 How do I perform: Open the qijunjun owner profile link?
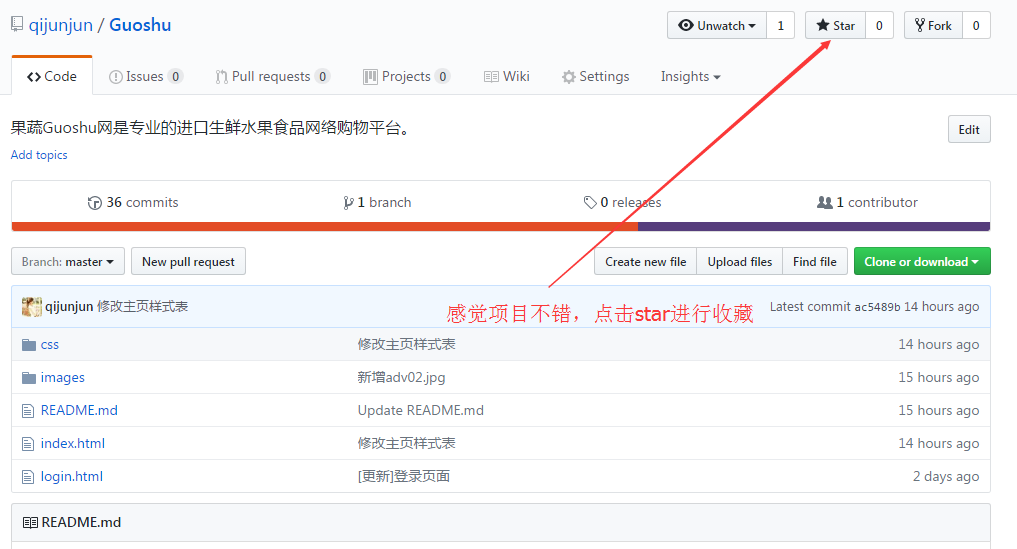click(x=60, y=25)
